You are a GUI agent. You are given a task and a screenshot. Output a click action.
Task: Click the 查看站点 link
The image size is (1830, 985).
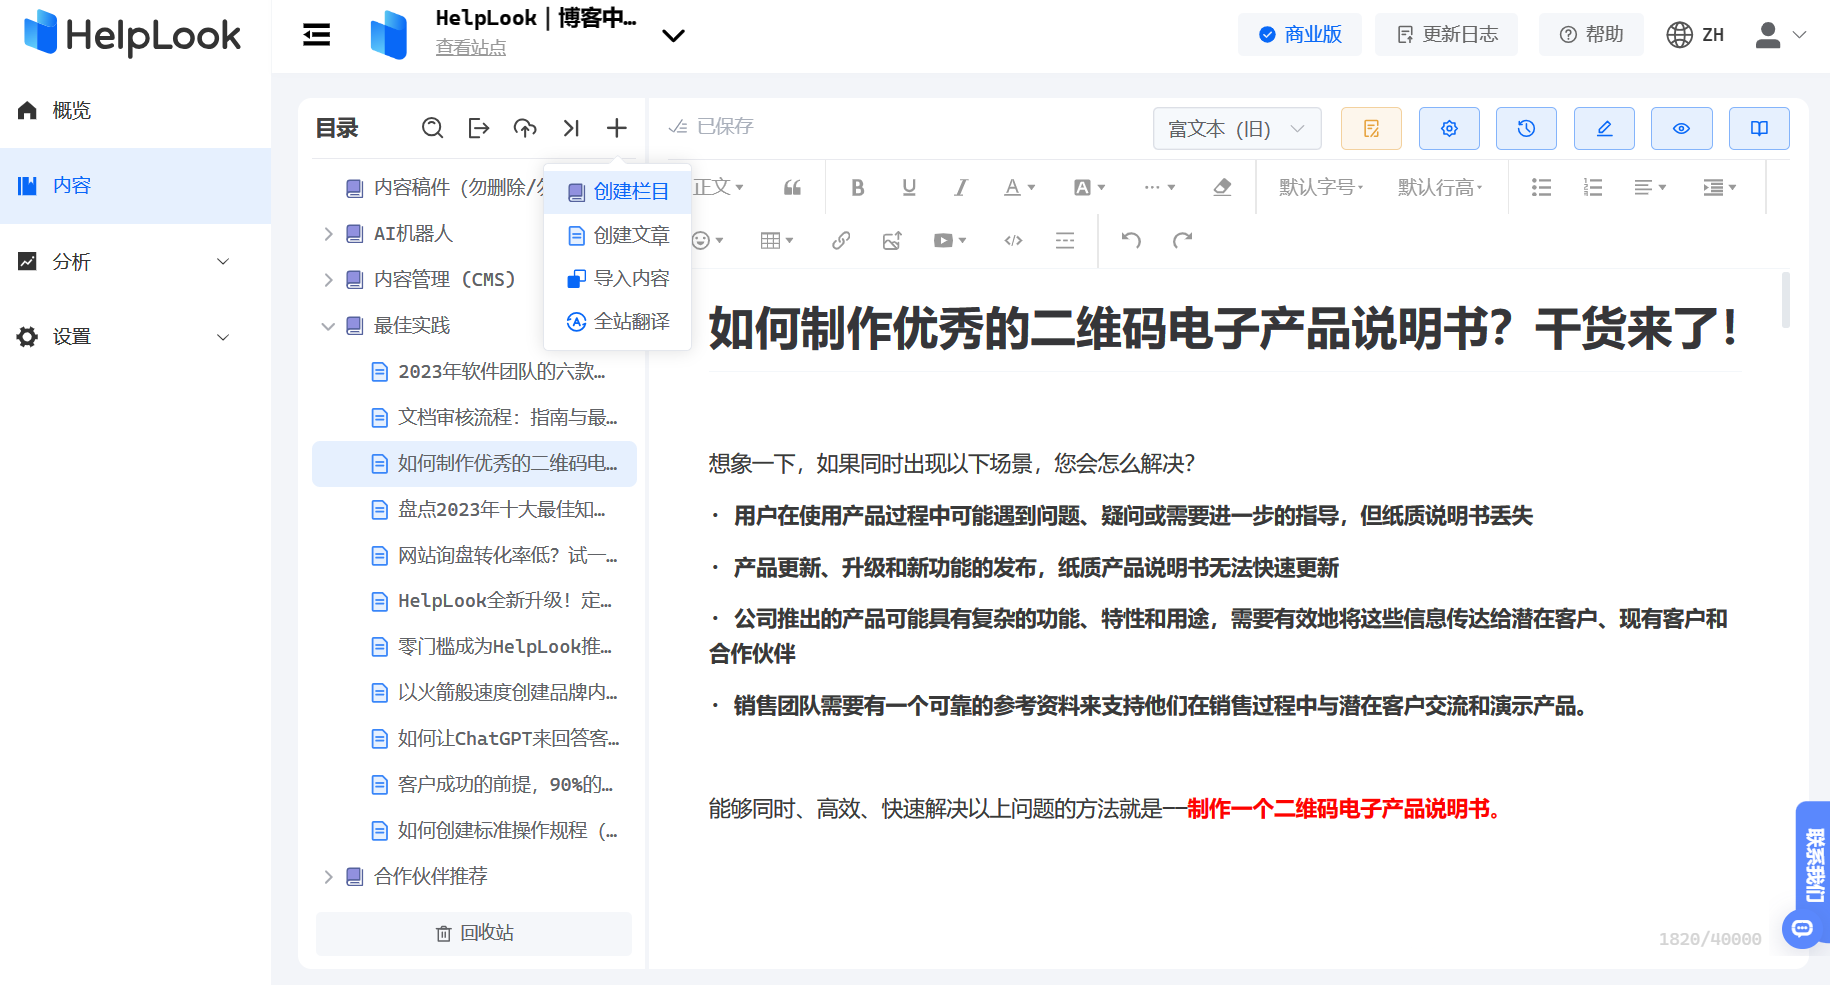[470, 47]
